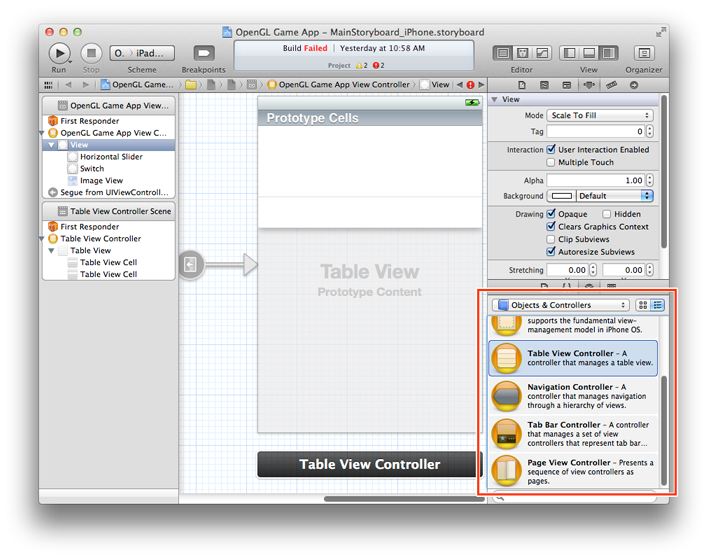Open the Scheme selector in the toolbar
This screenshot has width=708, height=559.
[142, 52]
